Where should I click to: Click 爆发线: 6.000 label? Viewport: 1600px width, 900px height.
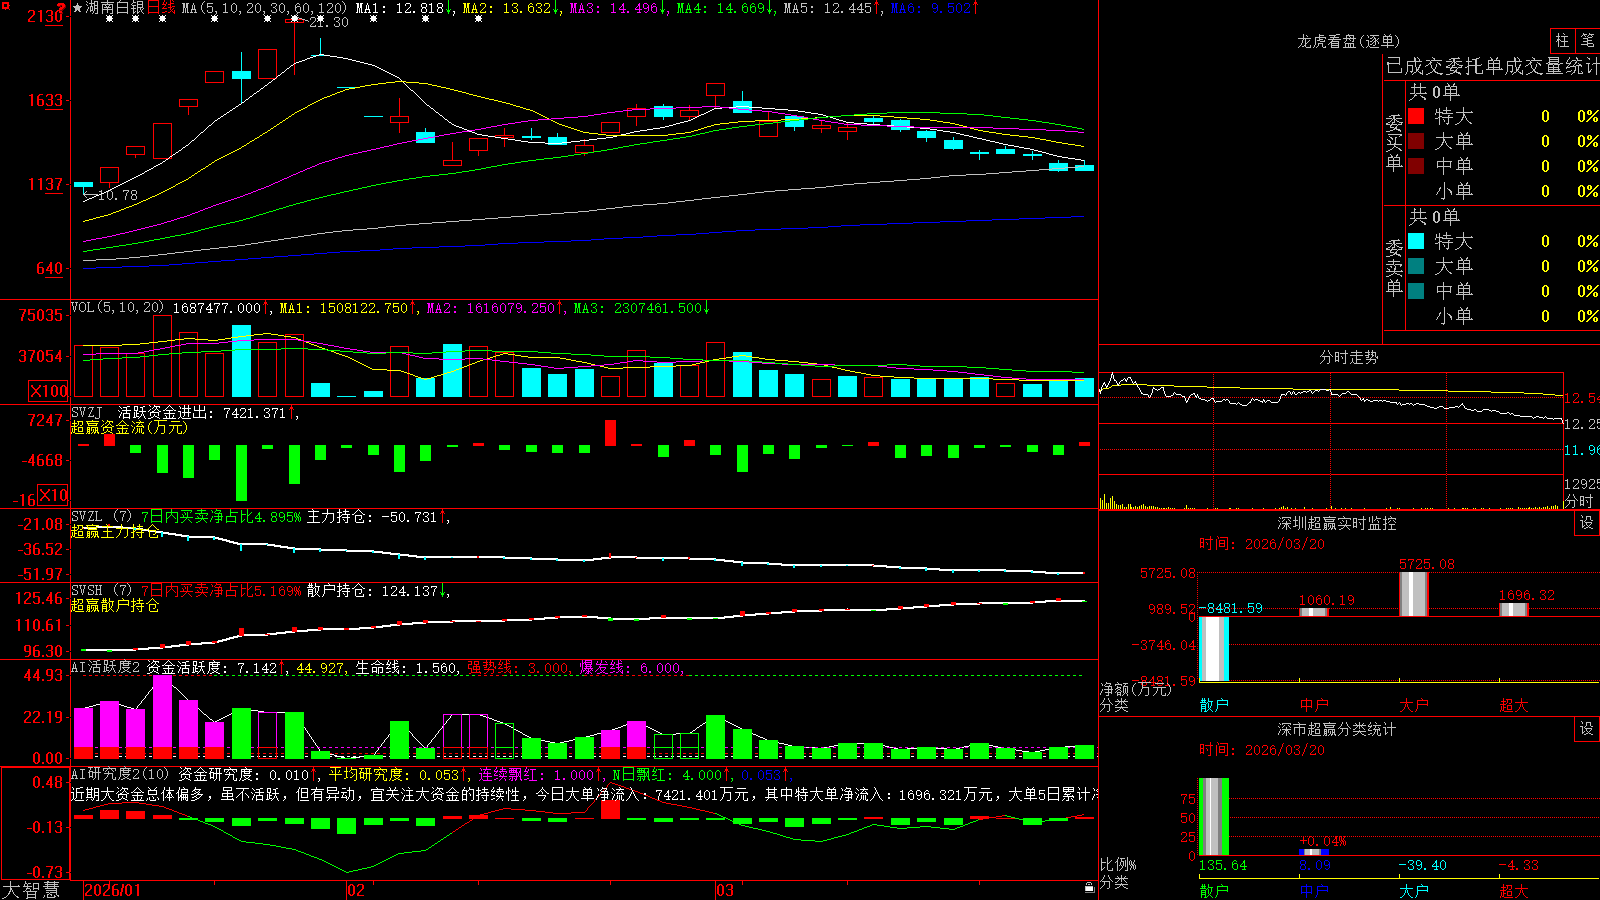click(630, 667)
